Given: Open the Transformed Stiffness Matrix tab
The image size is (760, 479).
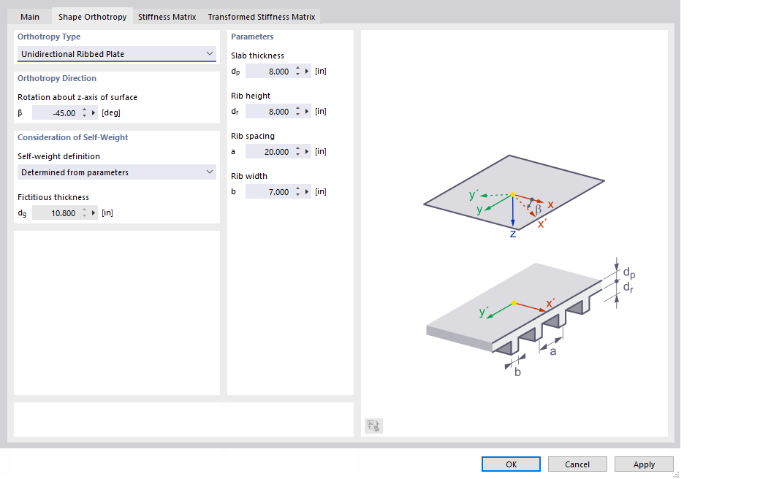Looking at the screenshot, I should tap(261, 16).
